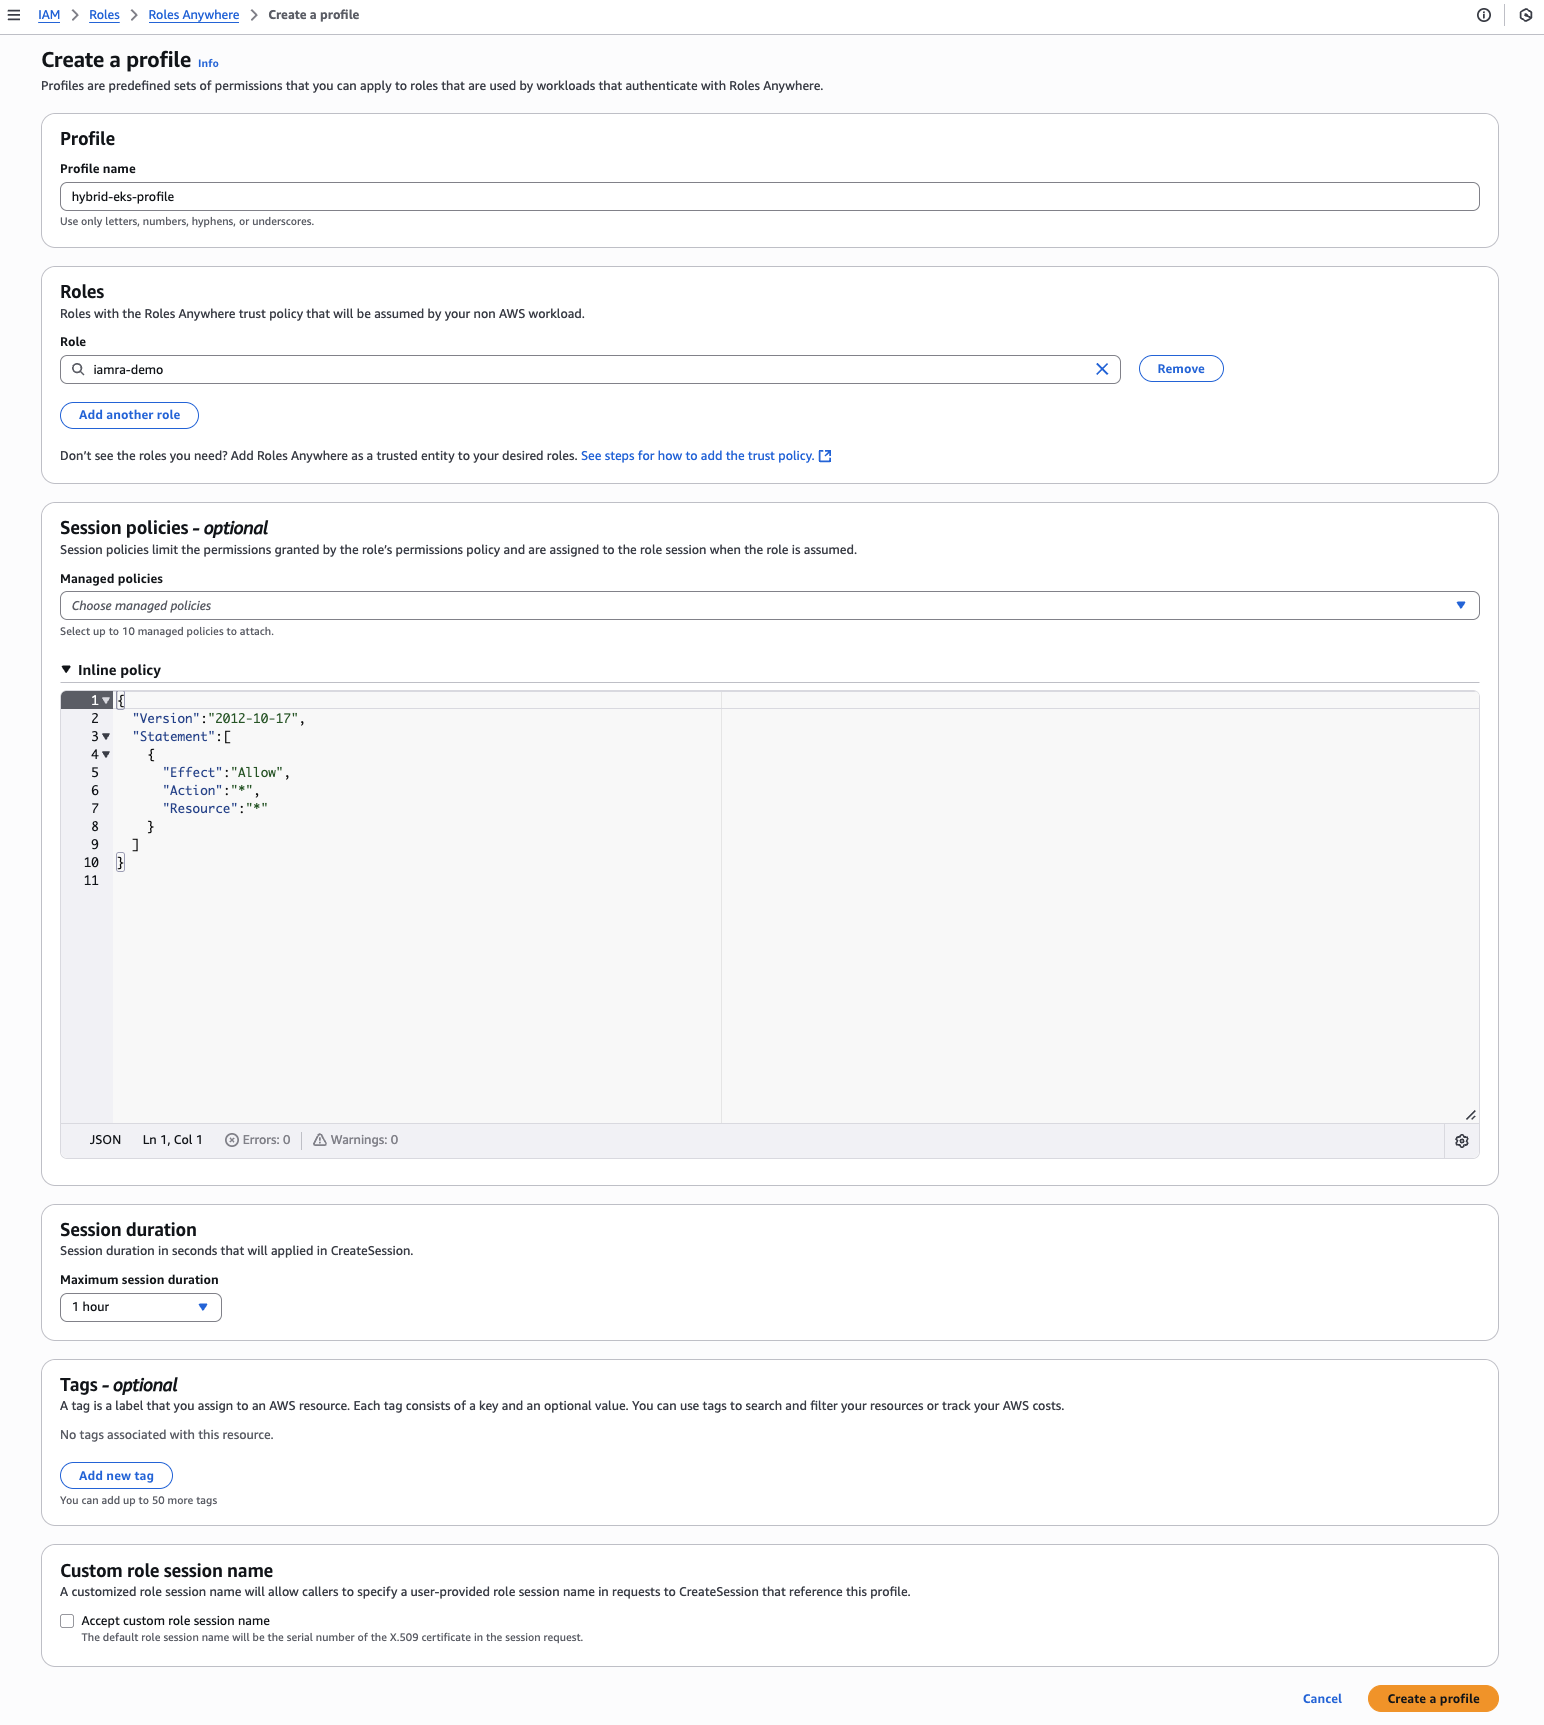Image resolution: width=1544 pixels, height=1725 pixels.
Task: Navigate to Roles Anywhere breadcrumb
Action: point(194,15)
